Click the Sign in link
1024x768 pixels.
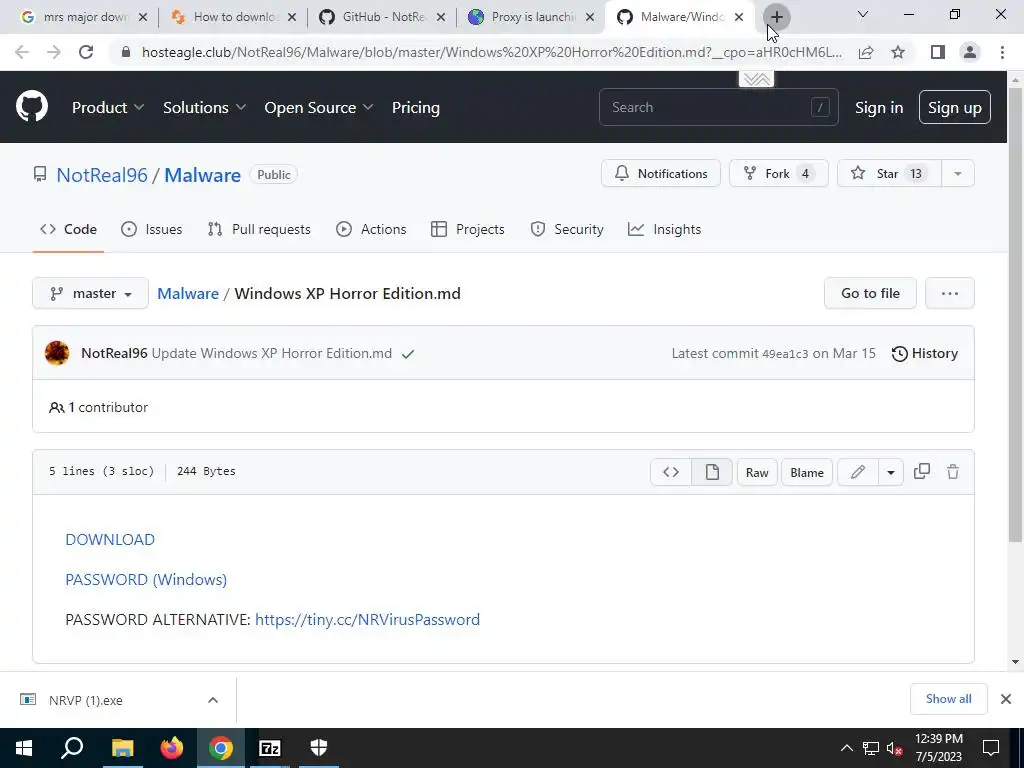point(879,107)
